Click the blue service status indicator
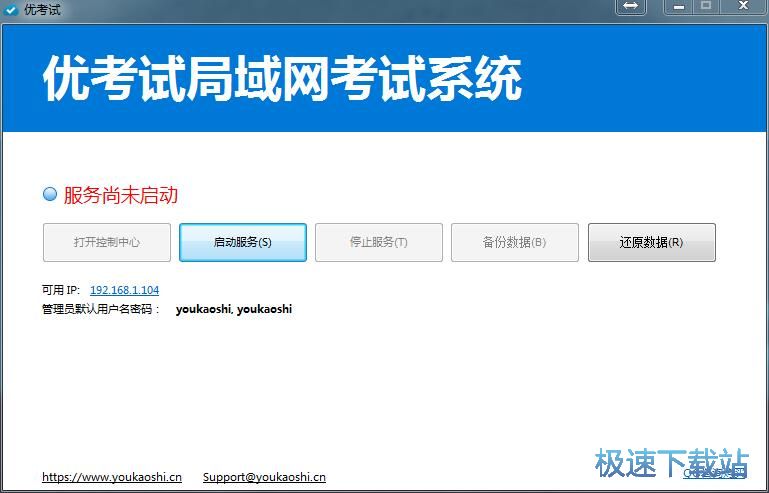 pos(50,194)
